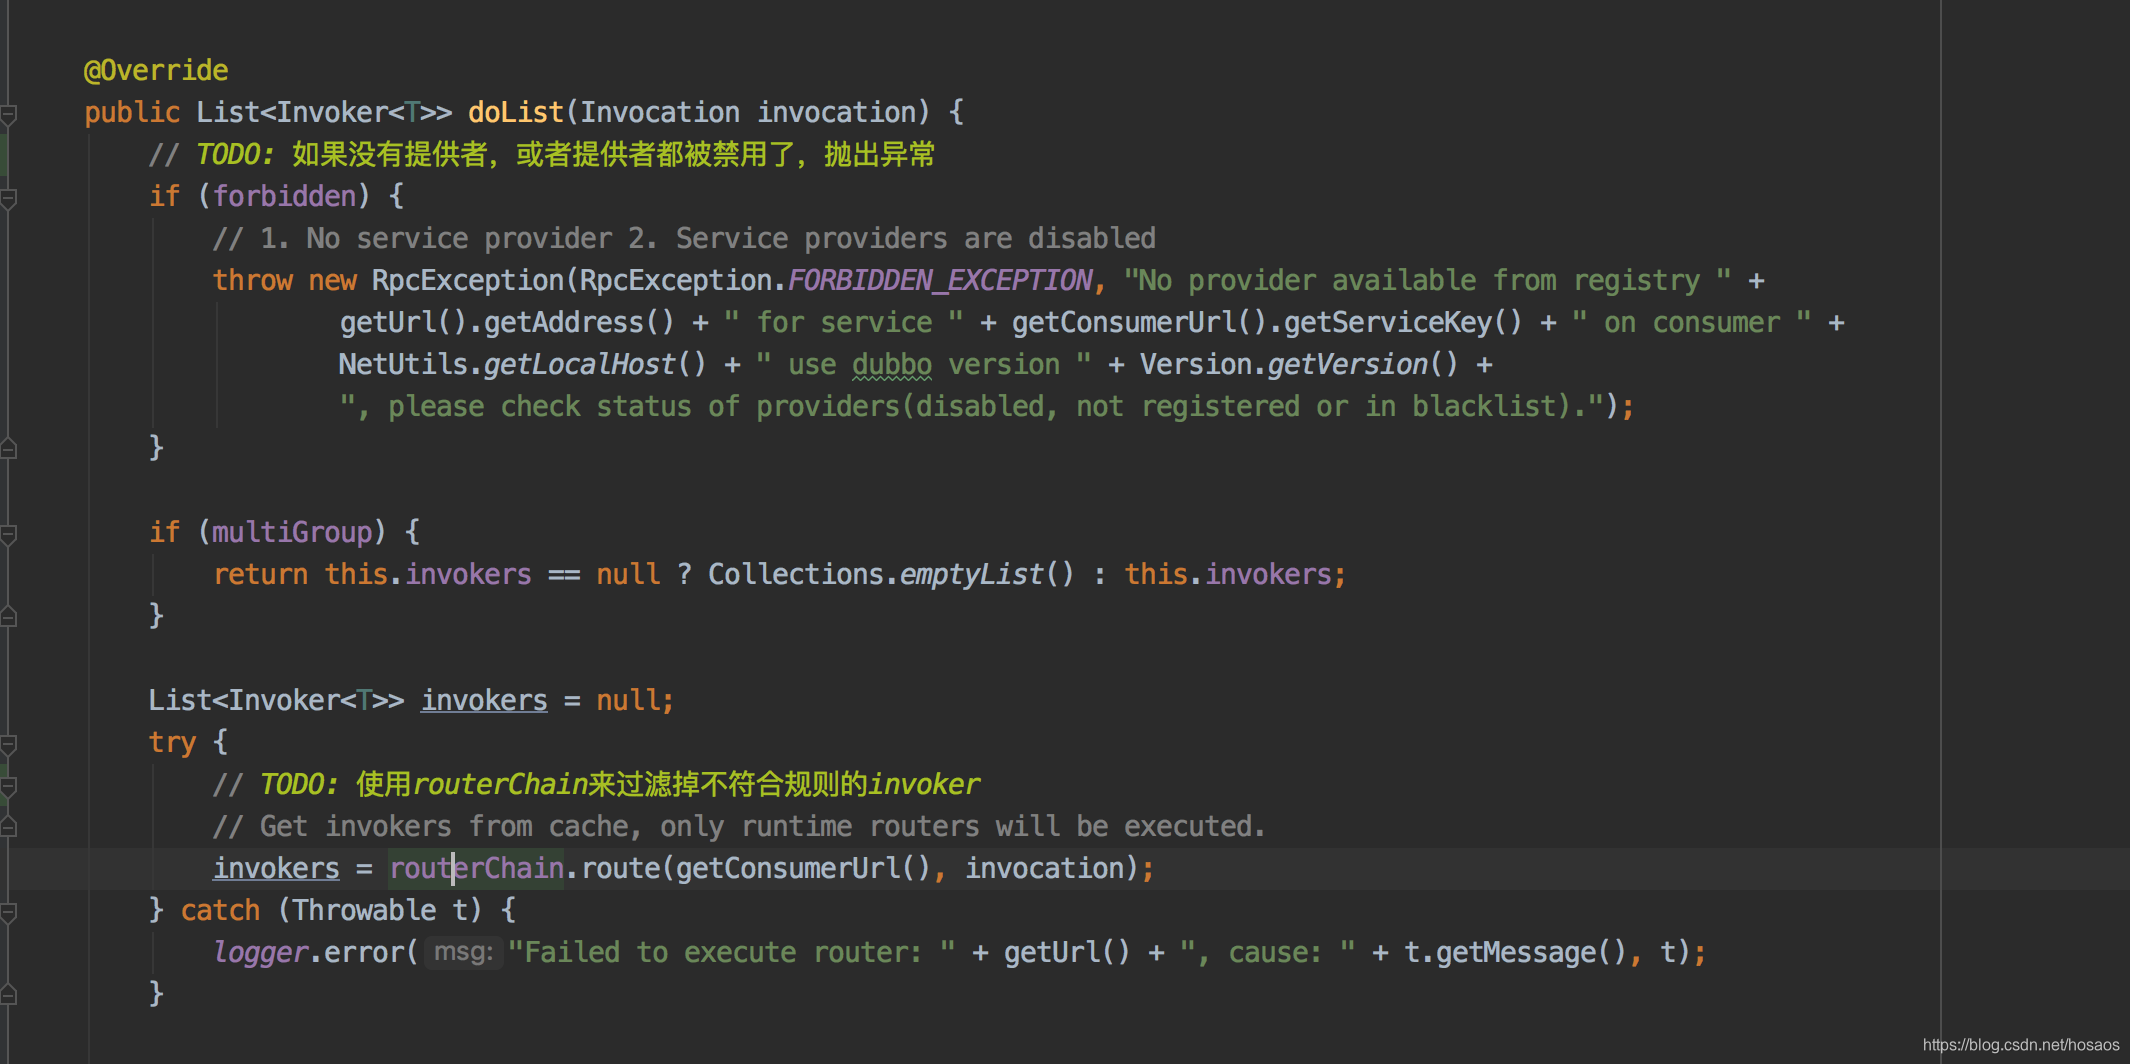Click the "No provider available from registry" string
Viewport: 2130px width, 1064px height.
pyautogui.click(x=1428, y=280)
